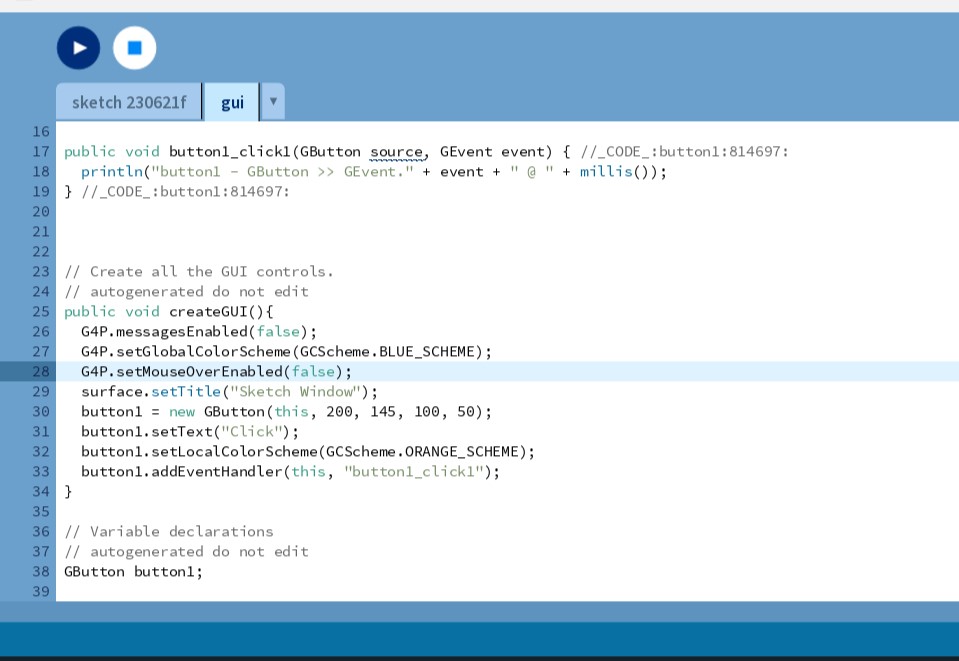Click the '//_CODE_:button1:814697:' comment on line 19
Screen dimensions: 959x661
(x=186, y=191)
